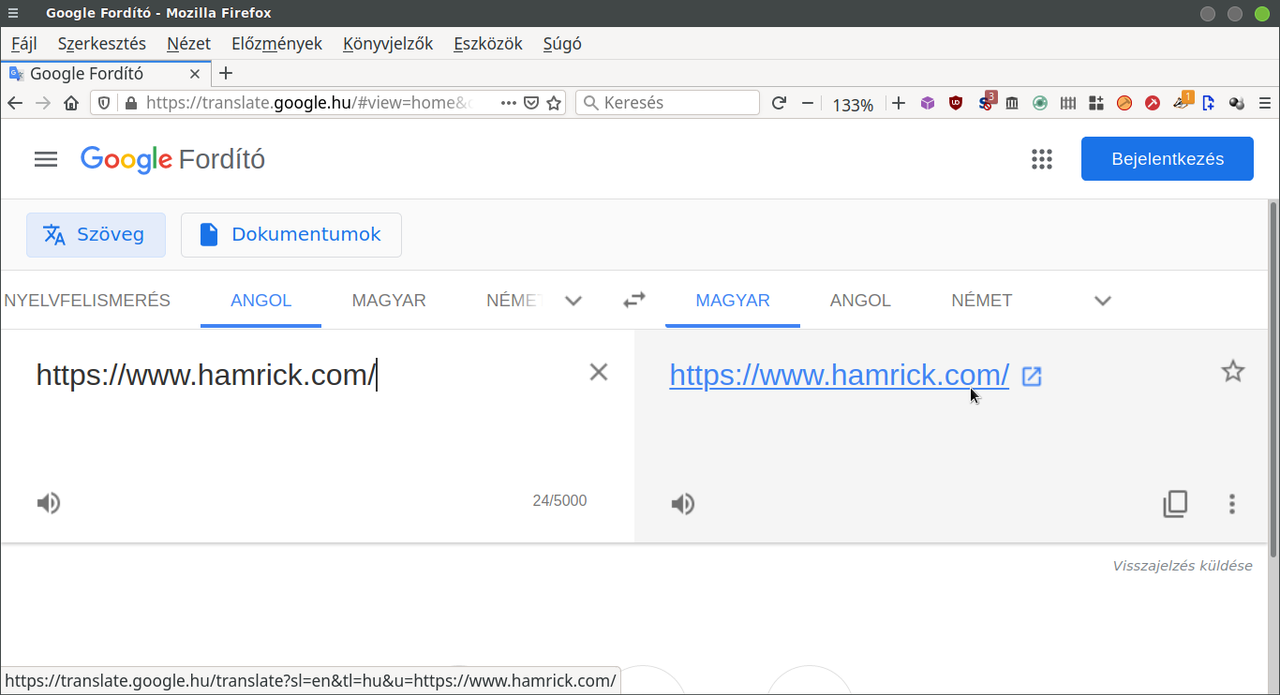Open the purple cube extension icon
This screenshot has height=695, width=1280.
point(928,103)
